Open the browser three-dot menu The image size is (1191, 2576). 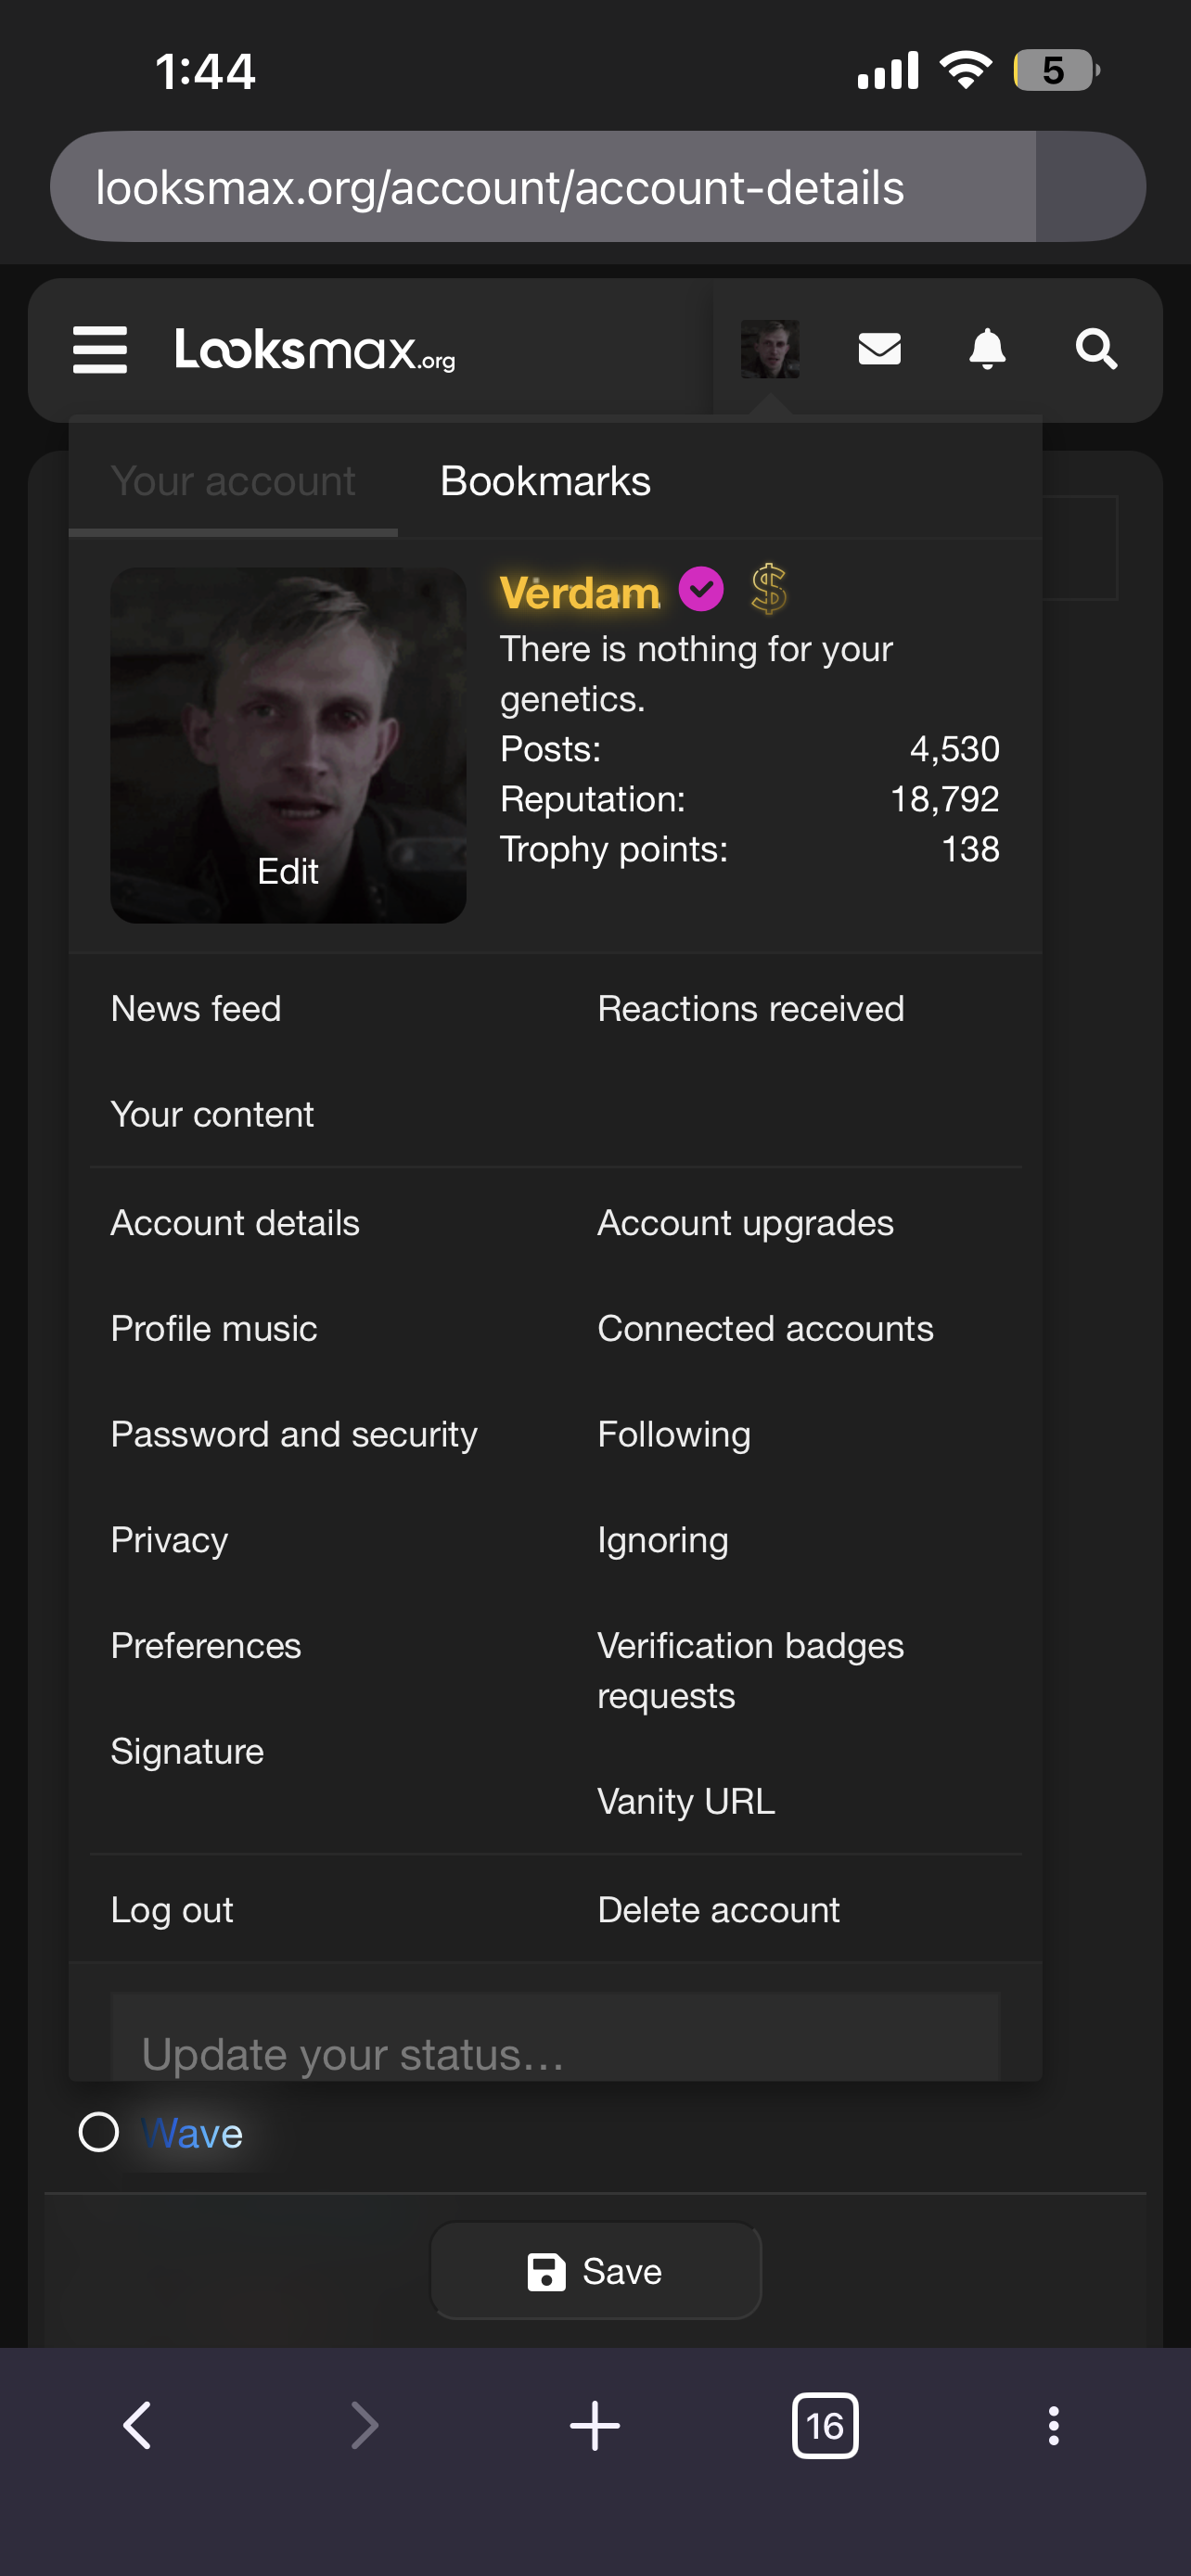1053,2425
